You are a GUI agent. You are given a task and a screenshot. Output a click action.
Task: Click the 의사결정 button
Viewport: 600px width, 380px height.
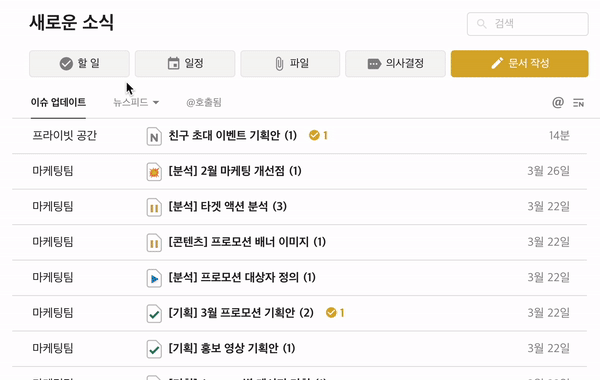pyautogui.click(x=395, y=64)
